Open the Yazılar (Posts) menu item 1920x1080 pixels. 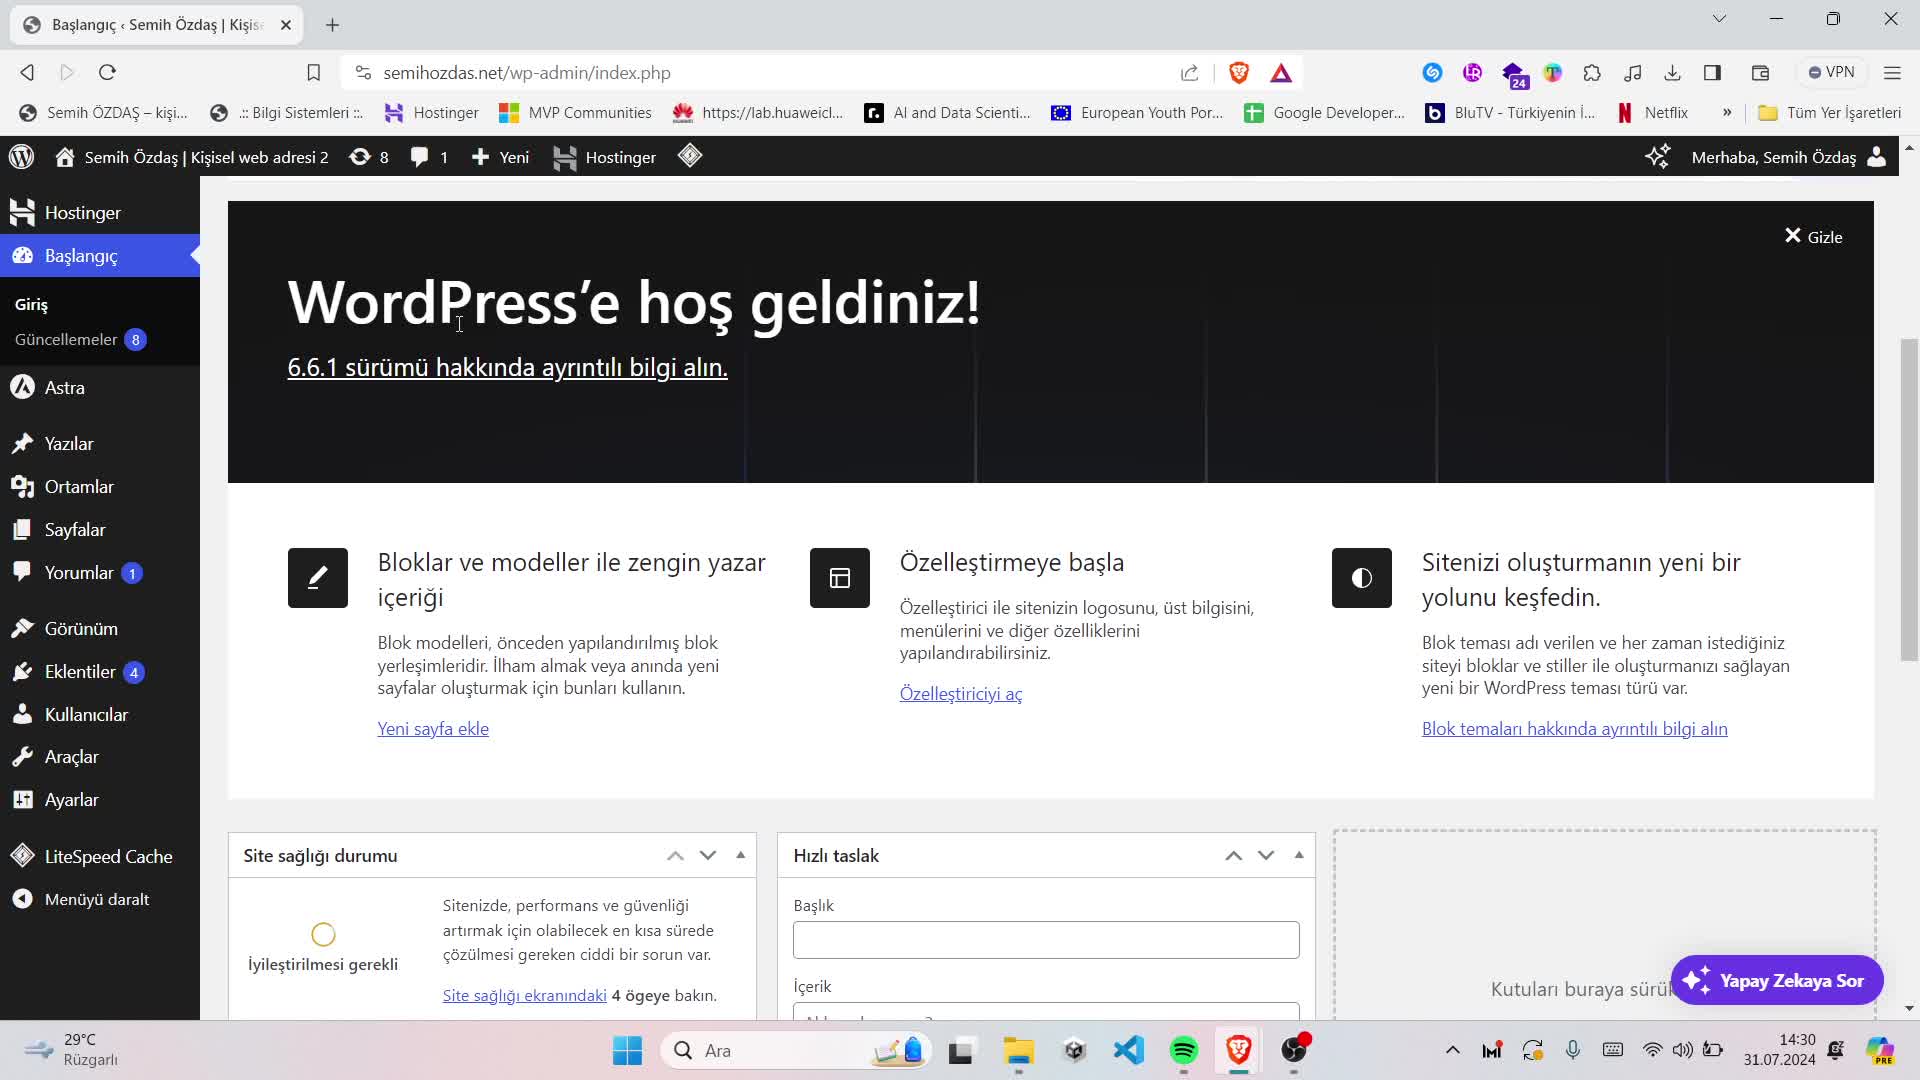pos(69,442)
